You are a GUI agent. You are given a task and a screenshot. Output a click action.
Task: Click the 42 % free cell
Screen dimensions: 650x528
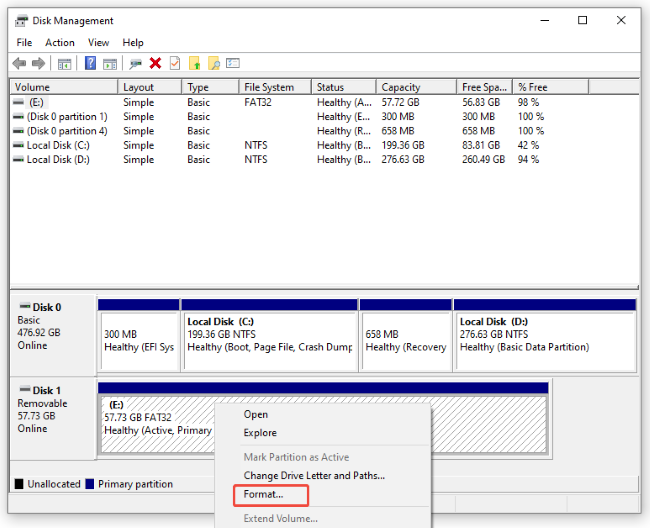click(x=528, y=145)
